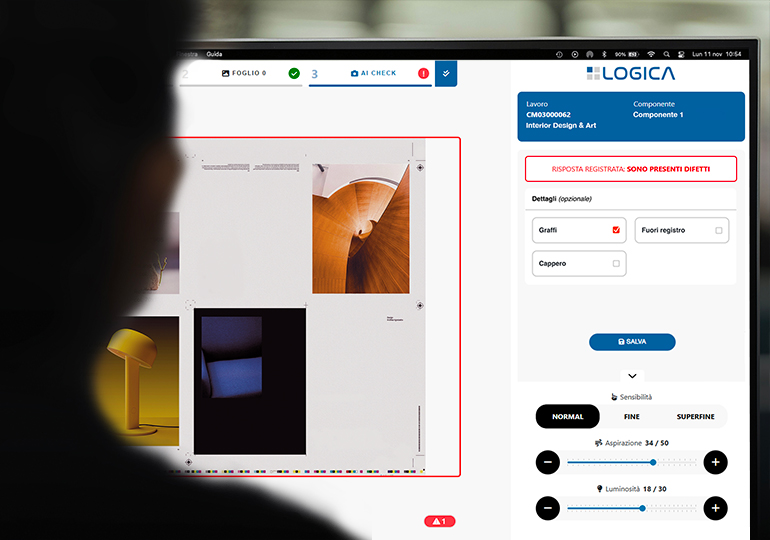Decrease Luminosità with minus button

click(548, 508)
